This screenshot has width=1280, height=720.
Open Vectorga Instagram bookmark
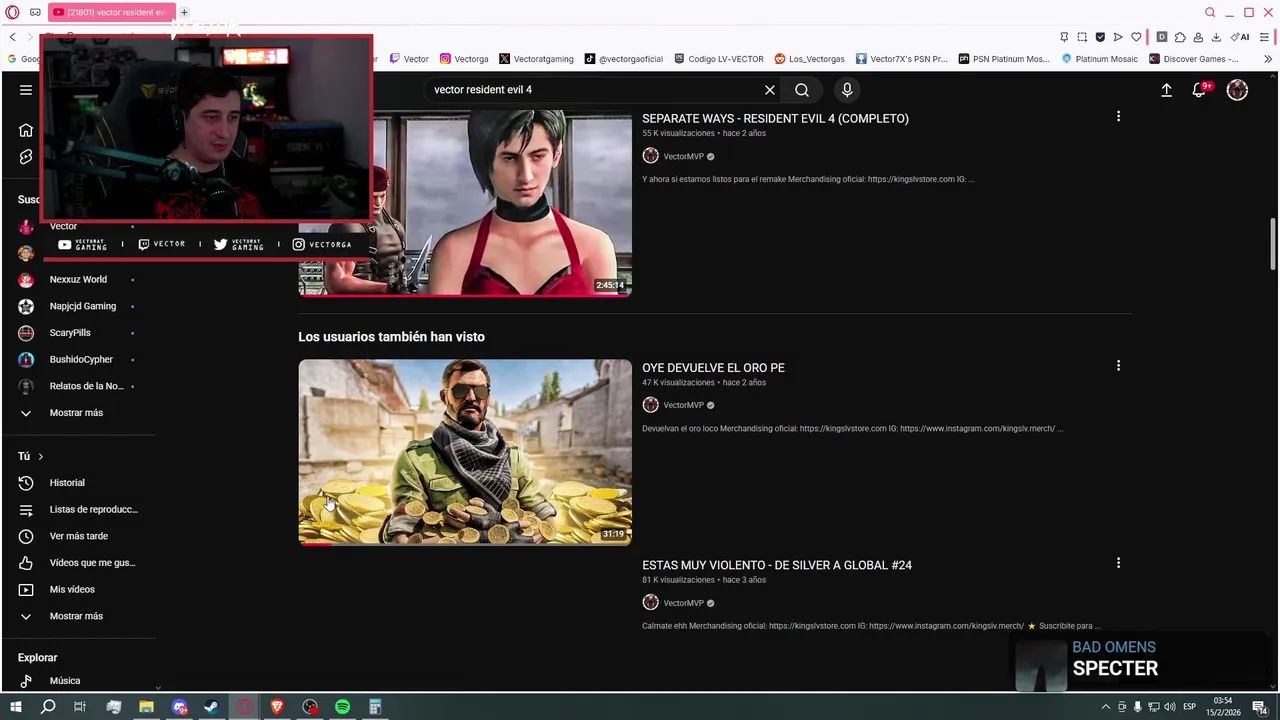click(x=464, y=59)
